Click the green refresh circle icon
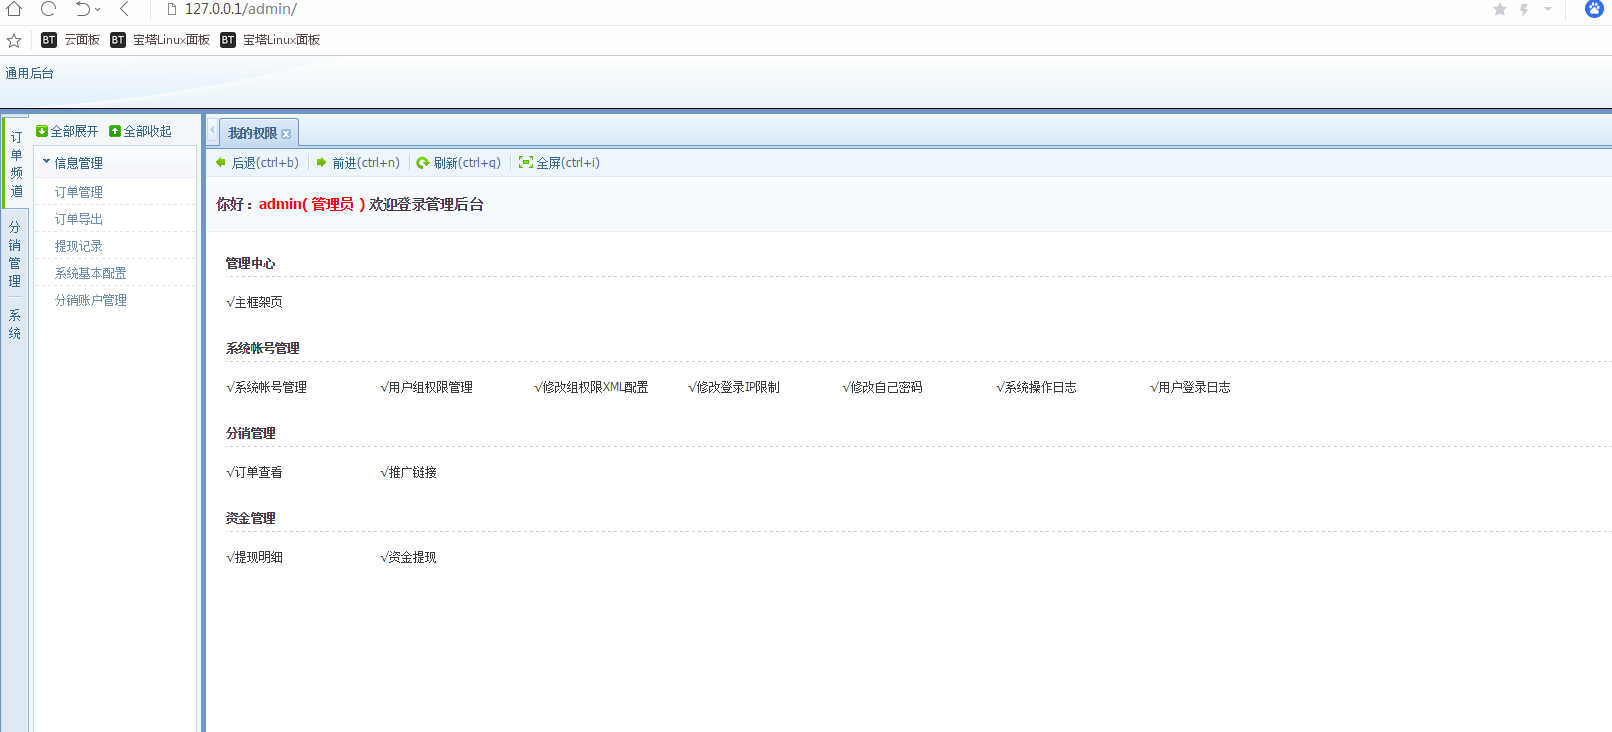The width and height of the screenshot is (1612, 732). coord(423,163)
